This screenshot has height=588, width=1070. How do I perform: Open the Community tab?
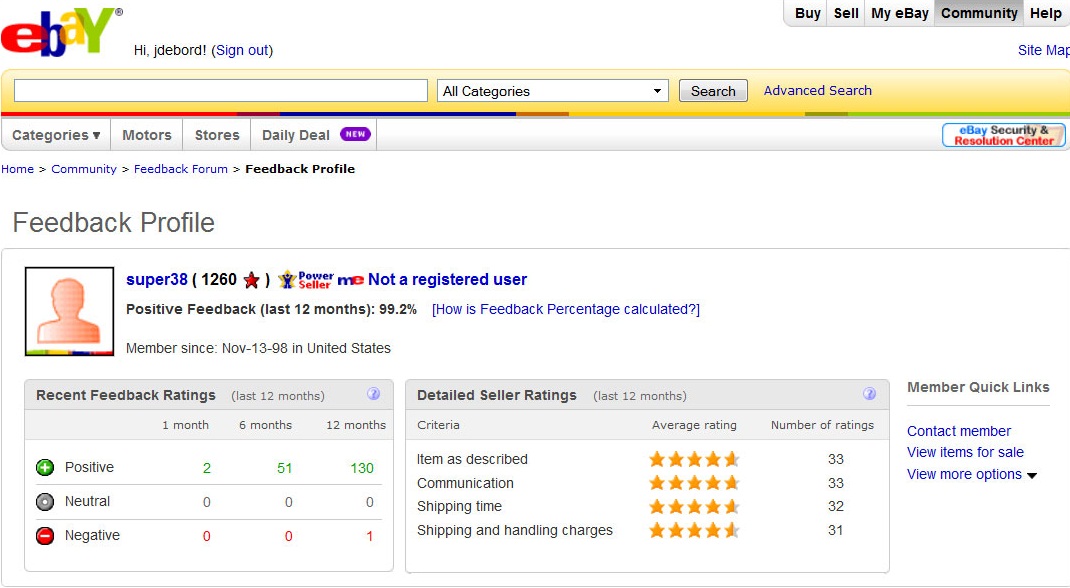(979, 13)
